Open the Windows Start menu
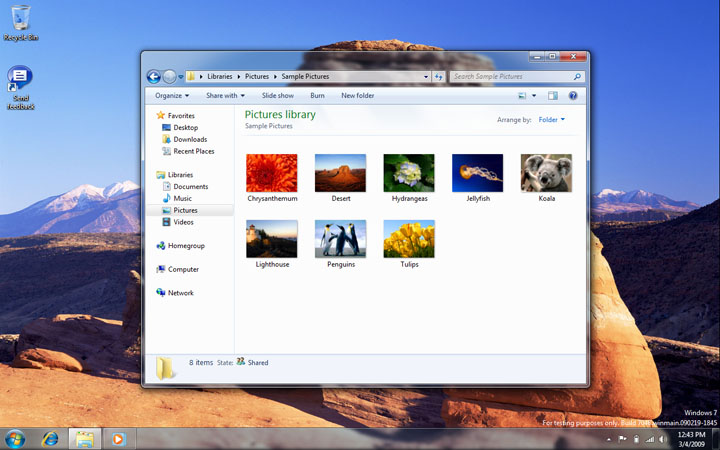 click(15, 439)
